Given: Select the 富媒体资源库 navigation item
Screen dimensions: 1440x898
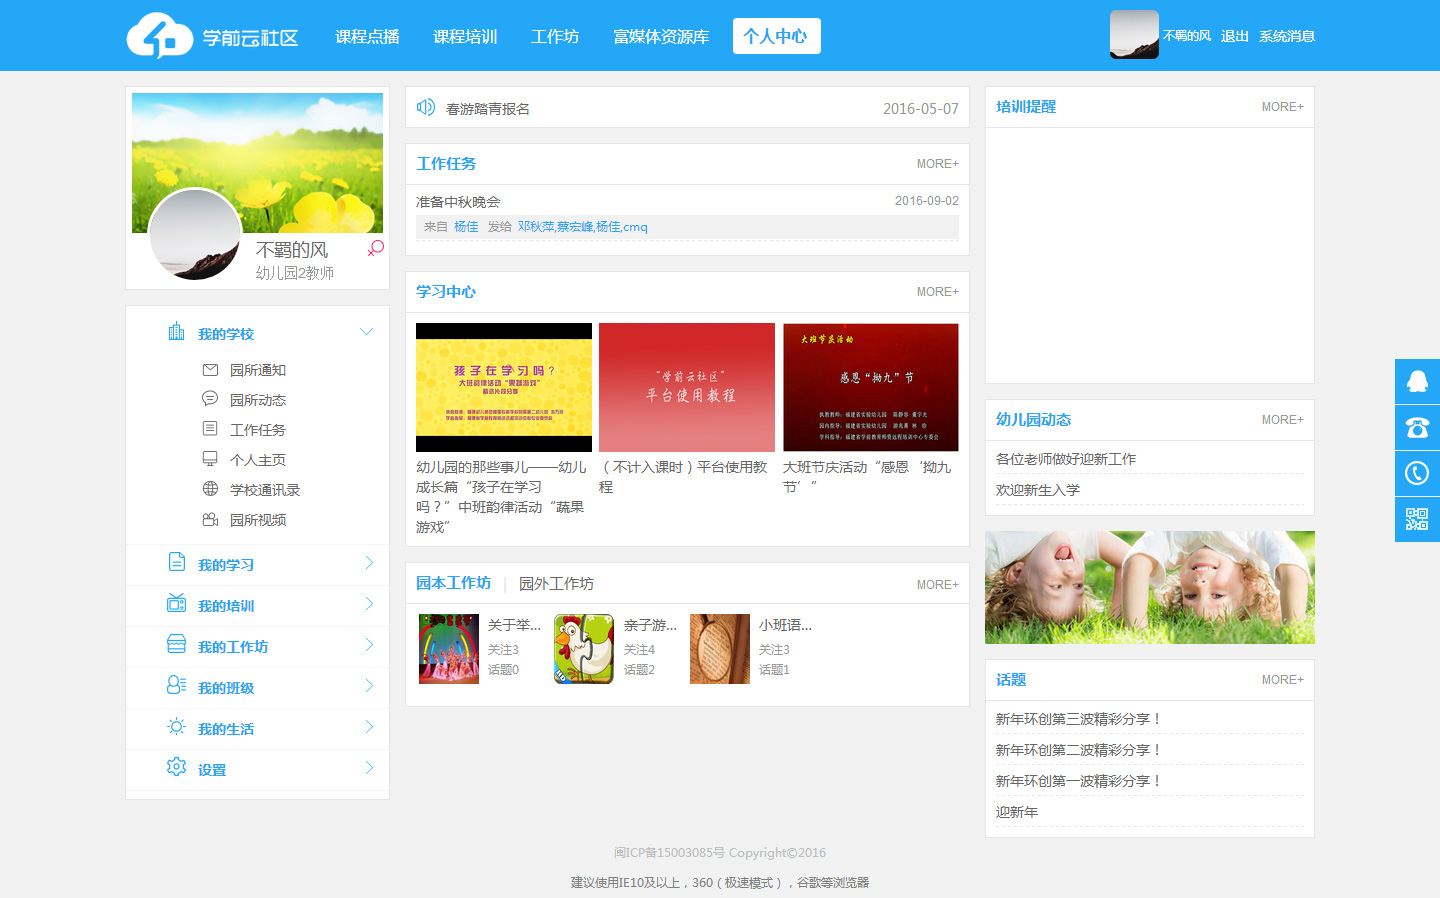Looking at the screenshot, I should (x=660, y=37).
